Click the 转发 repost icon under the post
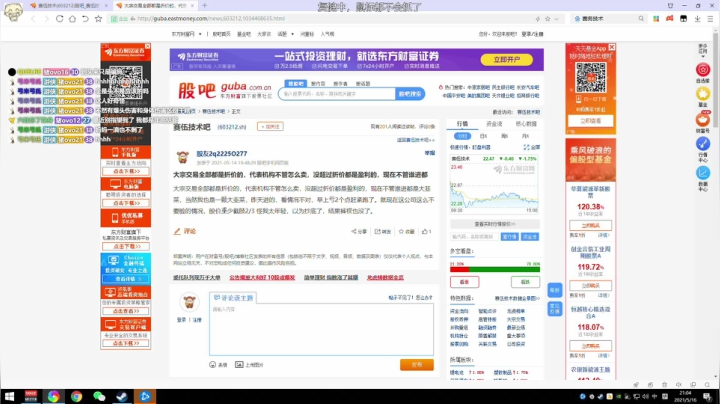 pos(377,231)
